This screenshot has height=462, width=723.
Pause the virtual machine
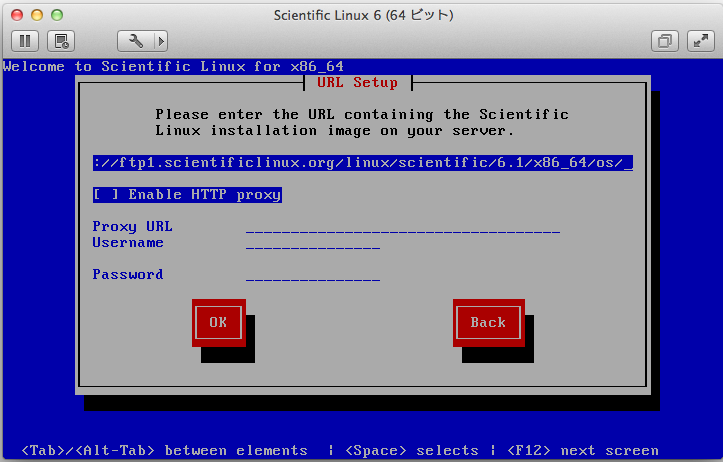click(x=25, y=41)
